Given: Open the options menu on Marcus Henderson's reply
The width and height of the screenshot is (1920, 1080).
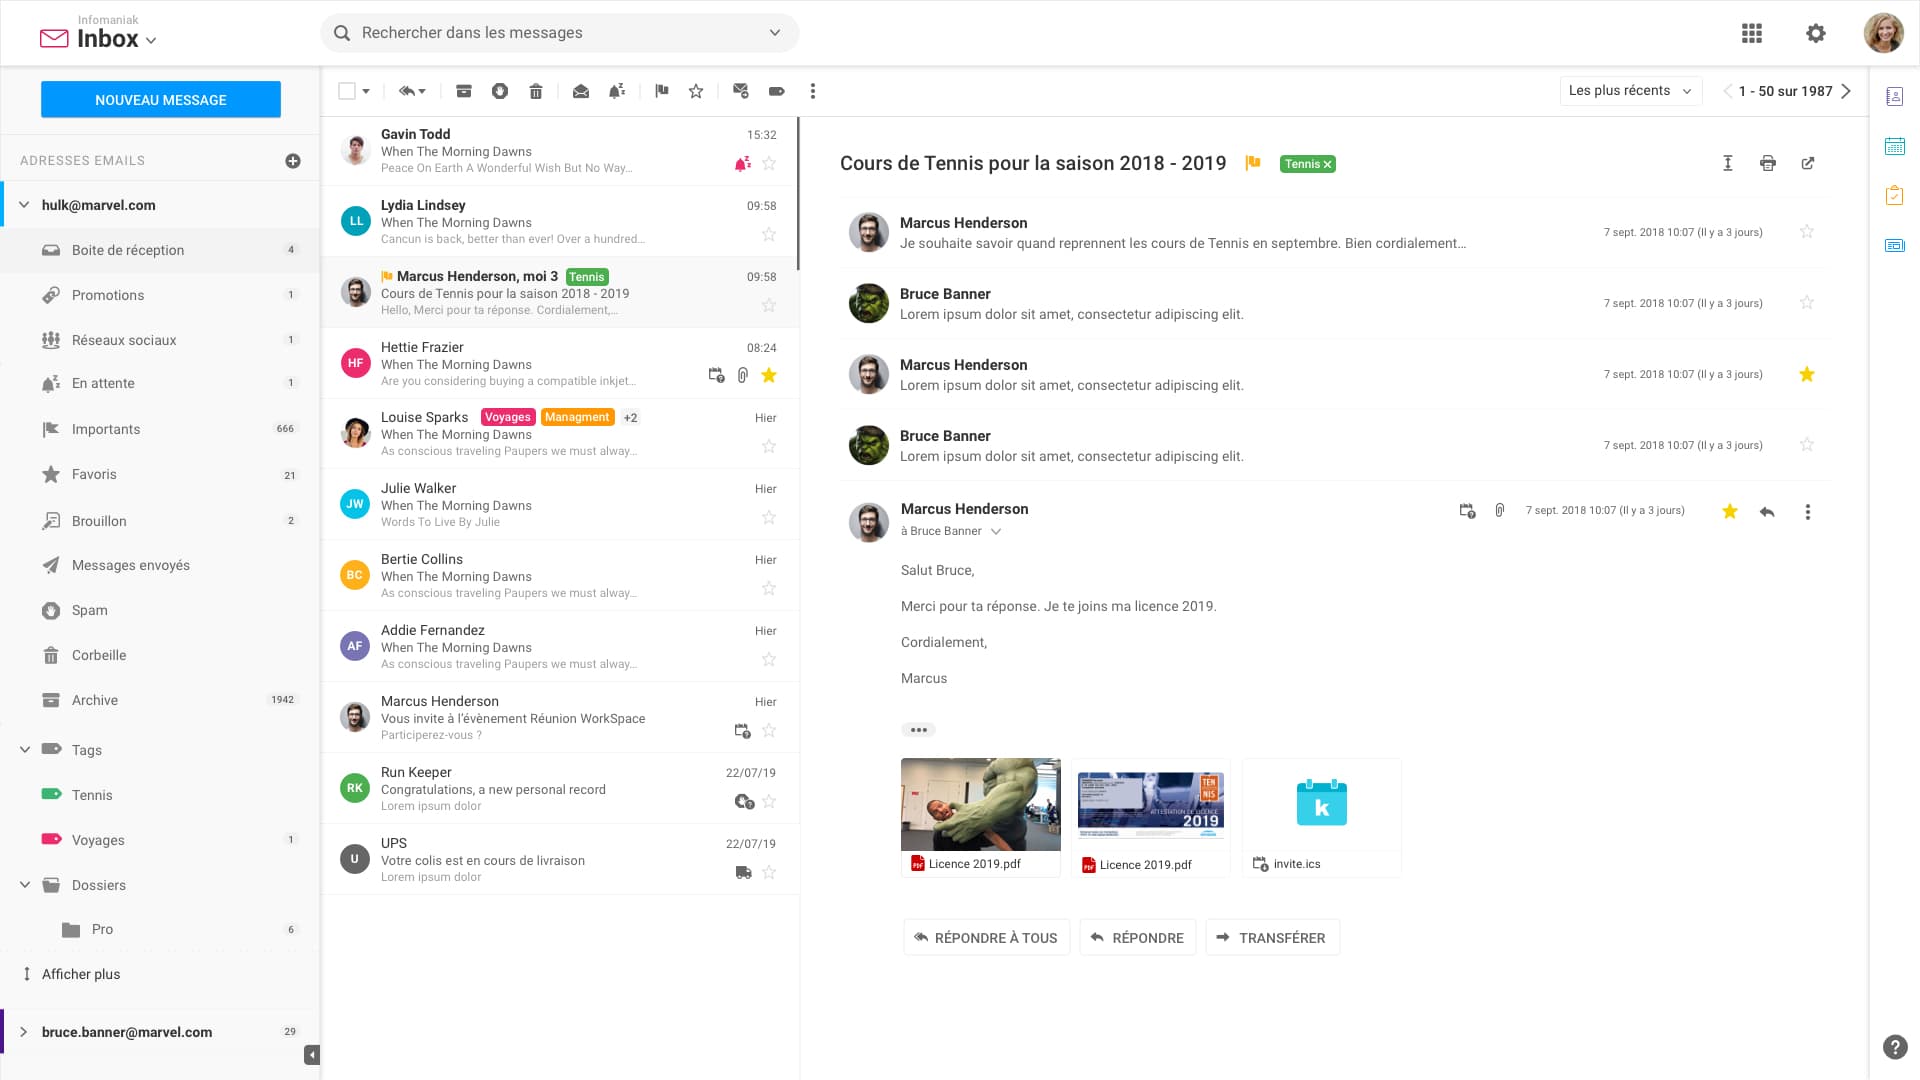Looking at the screenshot, I should pos(1807,511).
